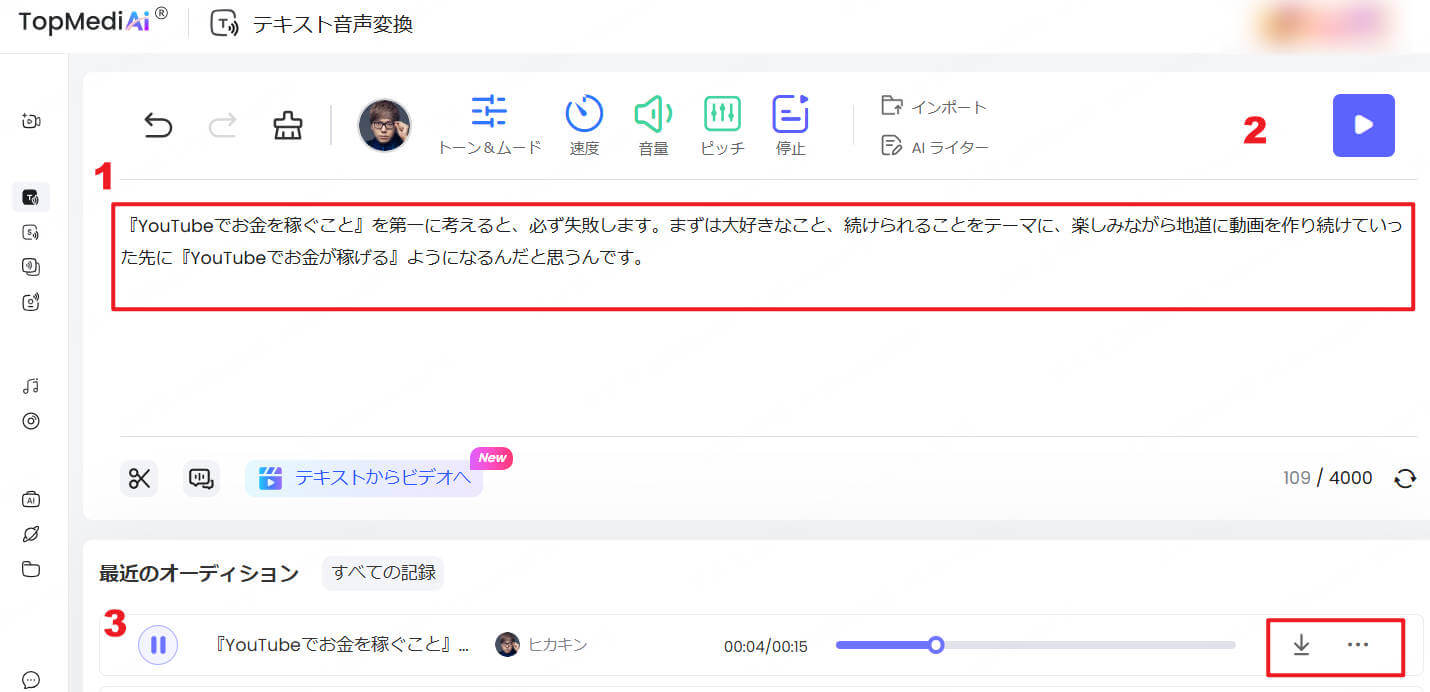The width and height of the screenshot is (1430, 692).
Task: Click the インポート import option
Action: tap(934, 106)
